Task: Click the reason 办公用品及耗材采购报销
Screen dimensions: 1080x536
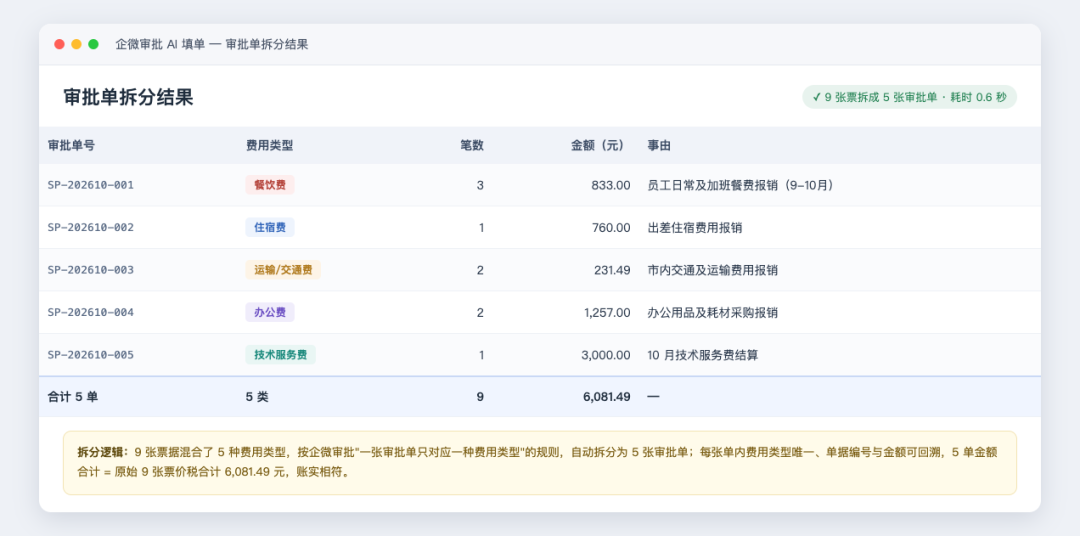Action: 713,312
